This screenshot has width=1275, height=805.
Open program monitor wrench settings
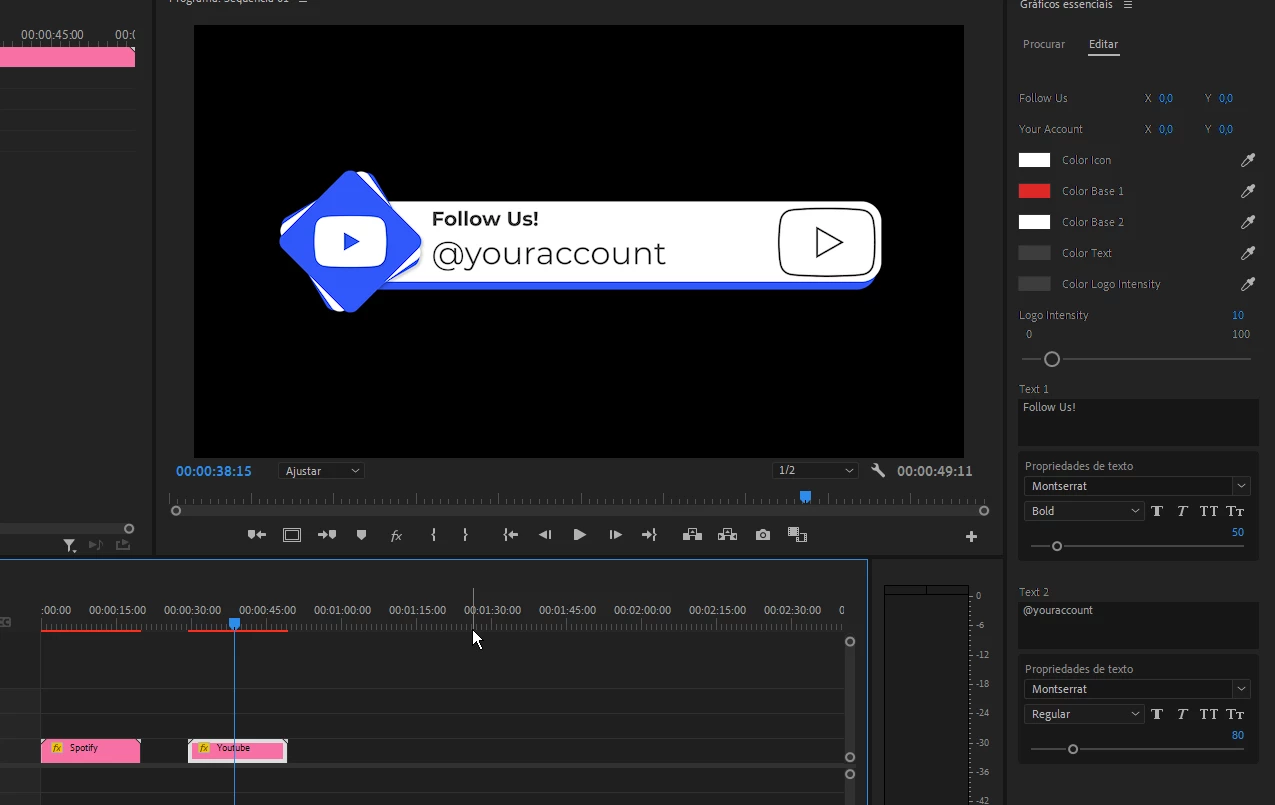tap(878, 470)
